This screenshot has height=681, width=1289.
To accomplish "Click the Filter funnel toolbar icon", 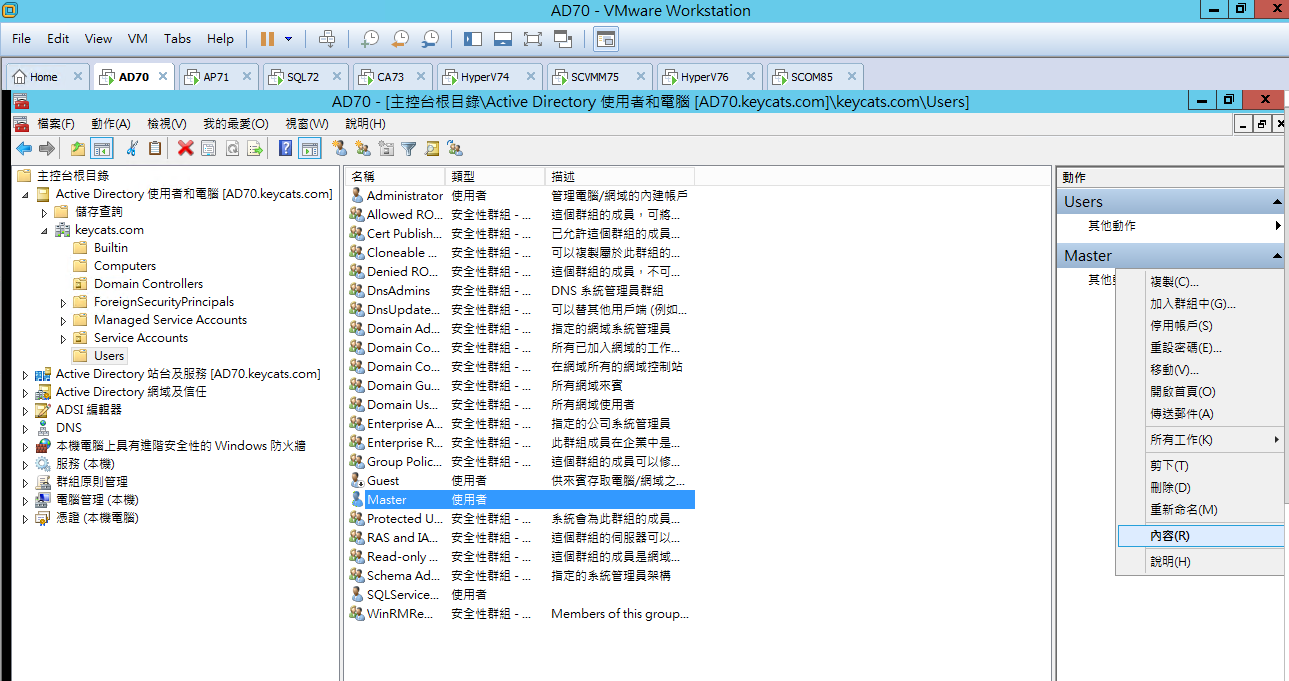I will (x=409, y=148).
